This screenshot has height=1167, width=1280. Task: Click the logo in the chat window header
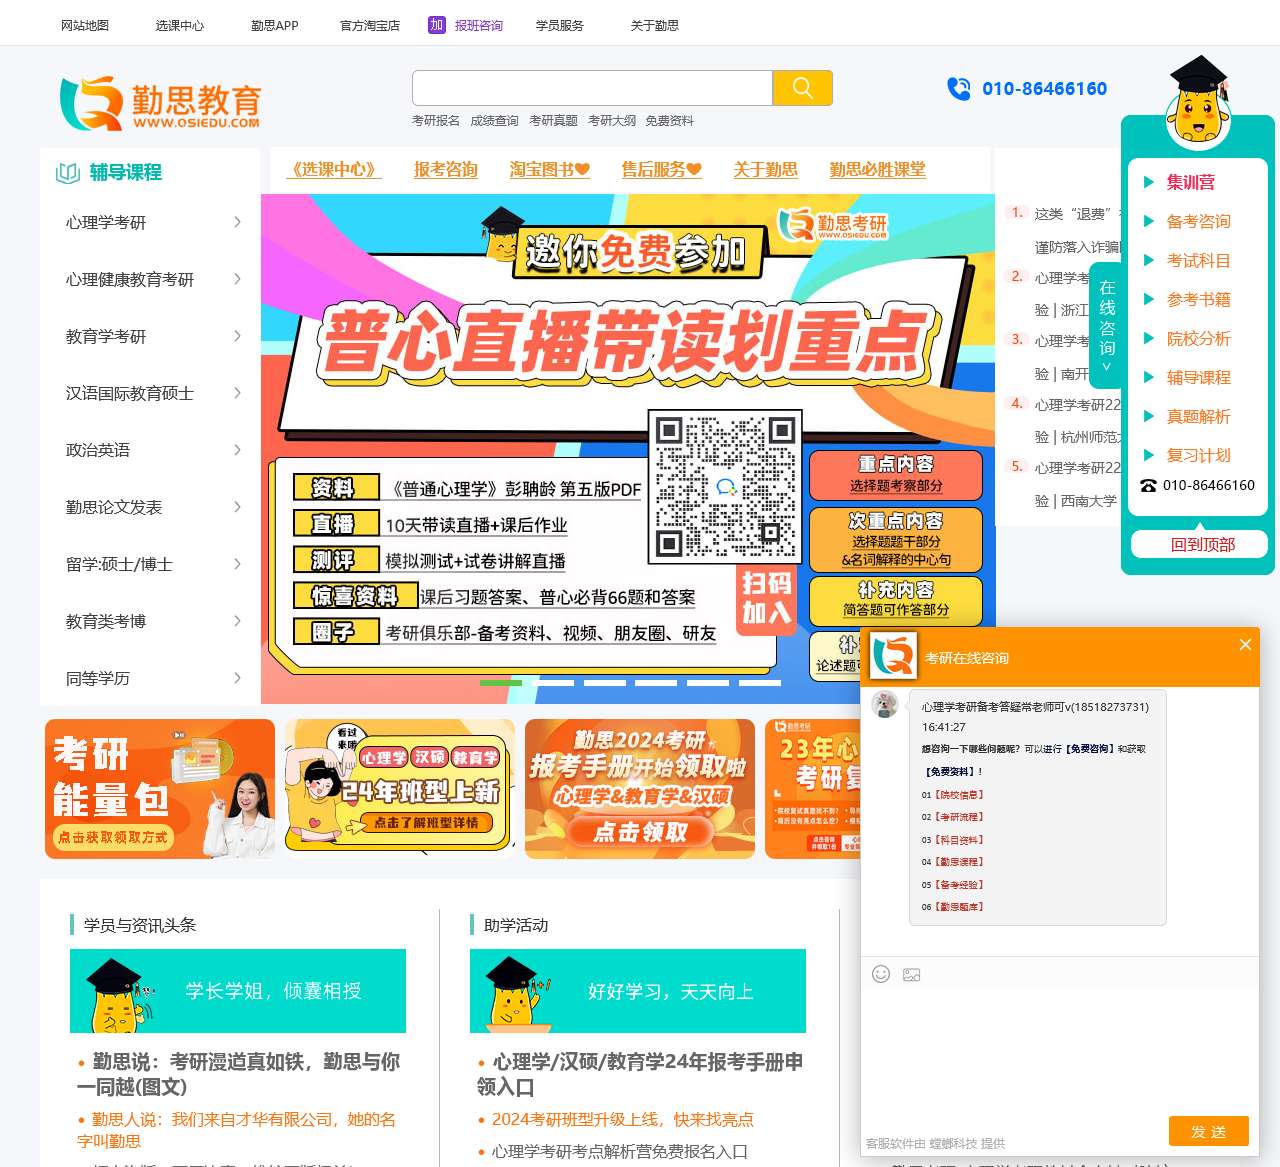click(893, 656)
